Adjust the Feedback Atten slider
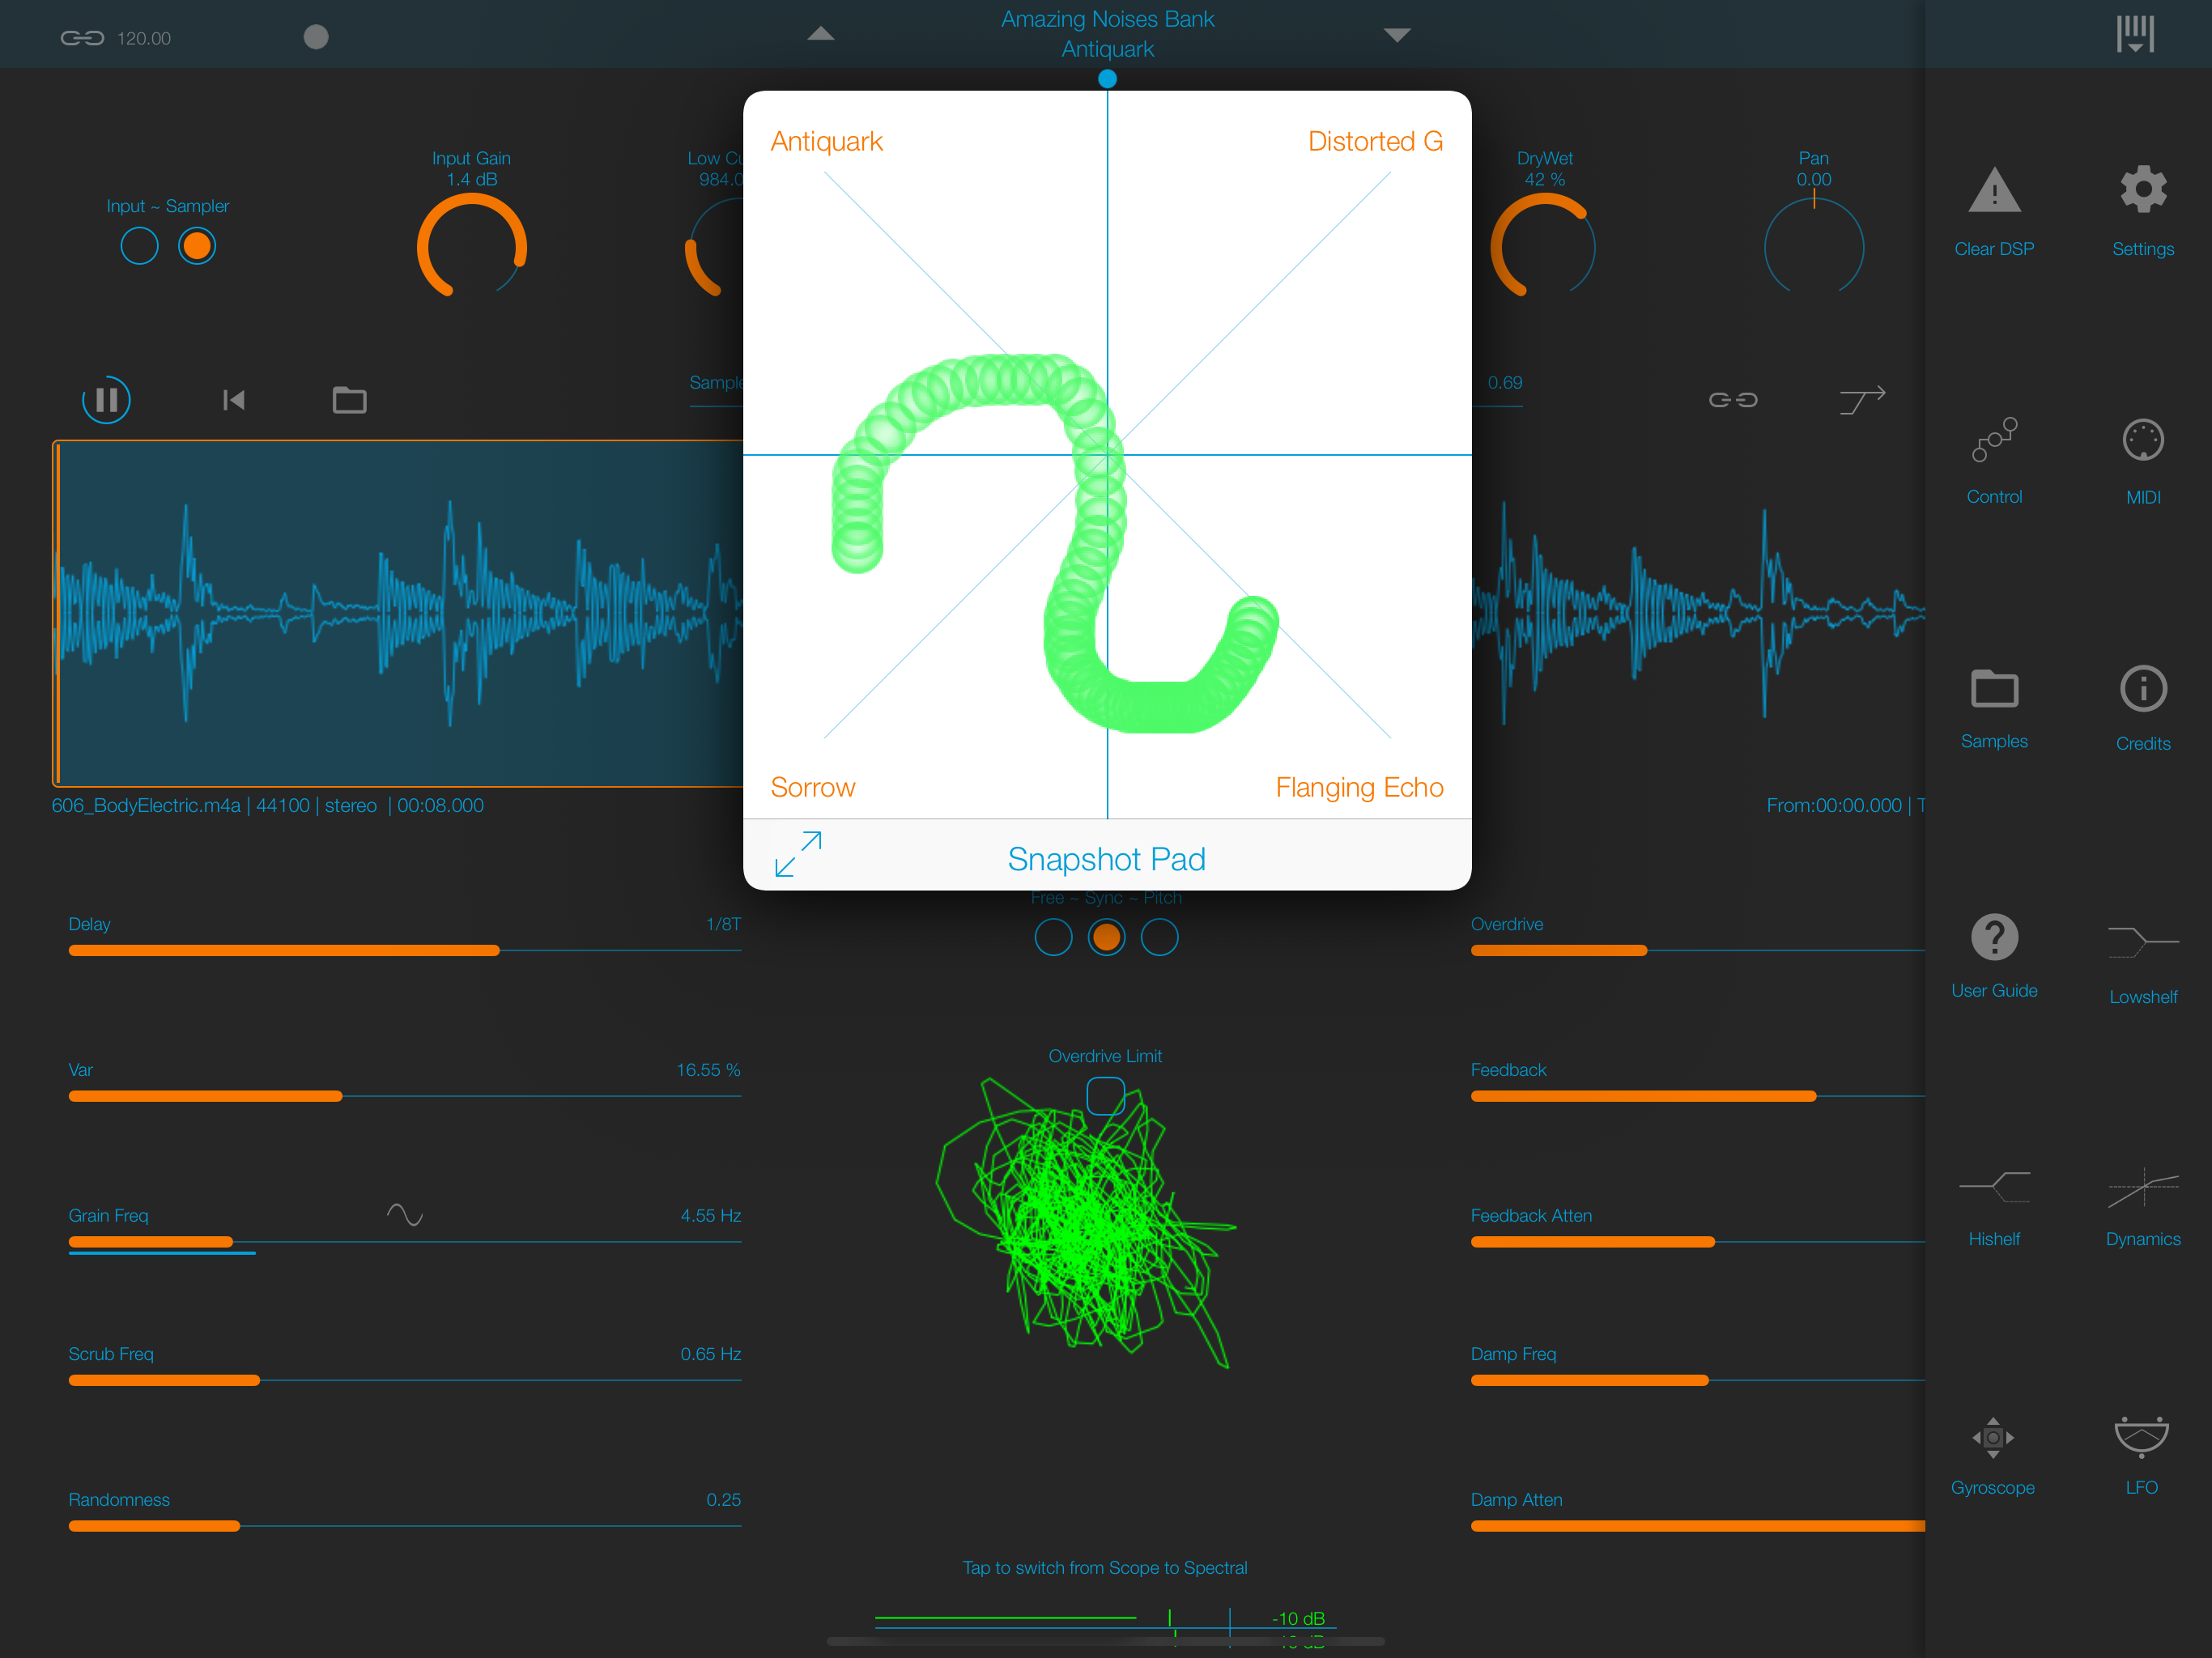The width and height of the screenshot is (2212, 1658). (x=1698, y=1242)
